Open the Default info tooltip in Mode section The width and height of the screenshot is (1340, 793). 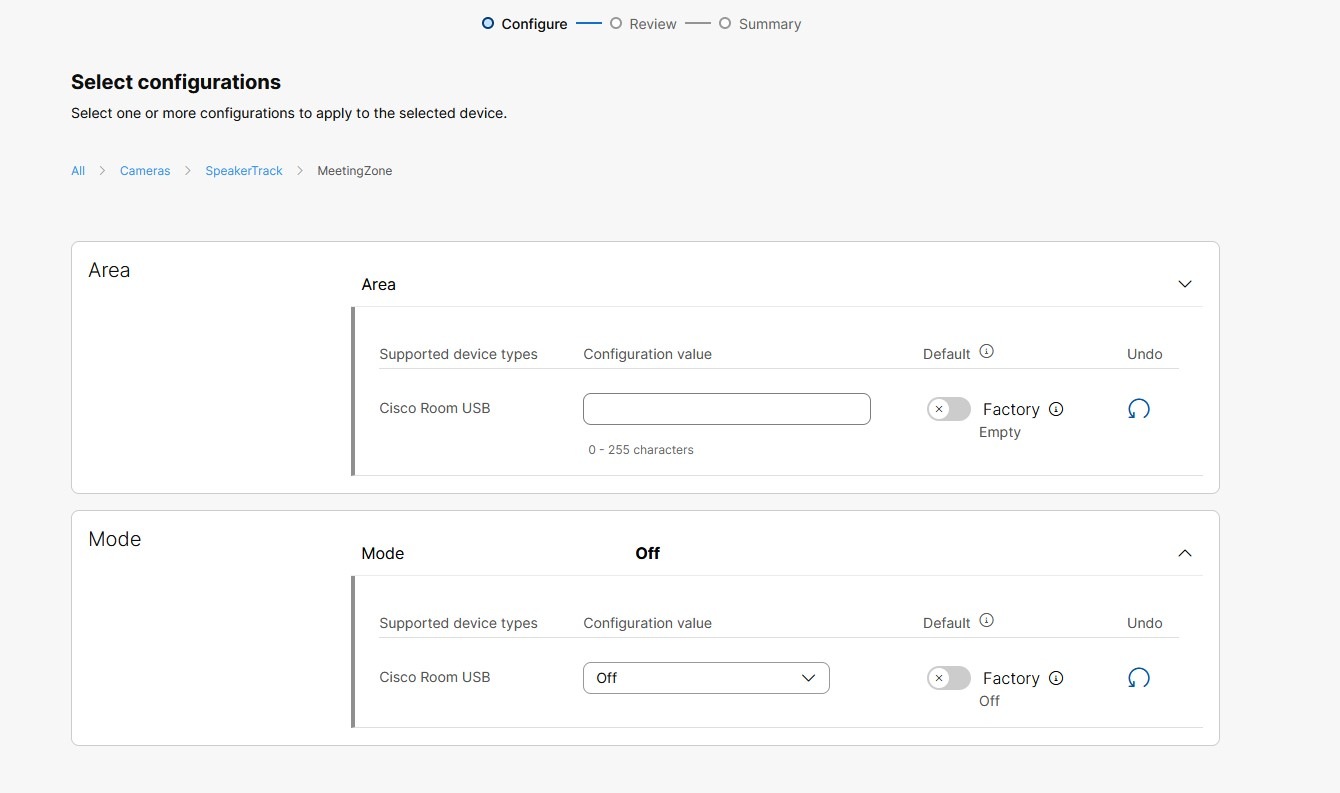986,619
